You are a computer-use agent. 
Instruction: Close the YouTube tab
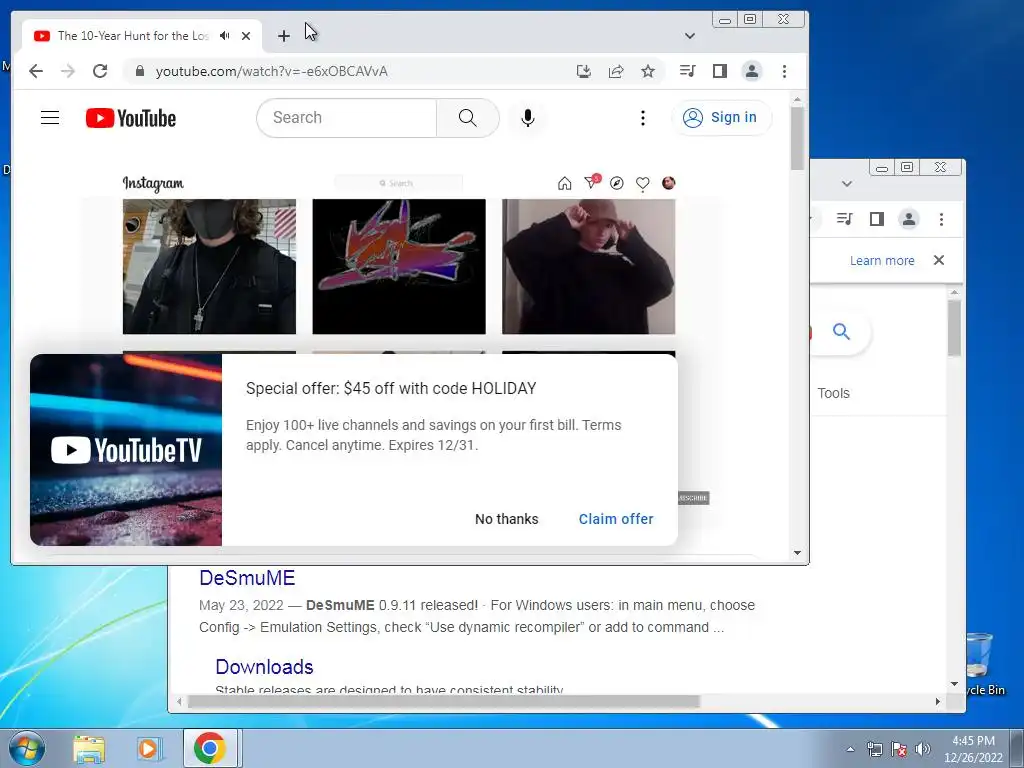tap(246, 36)
